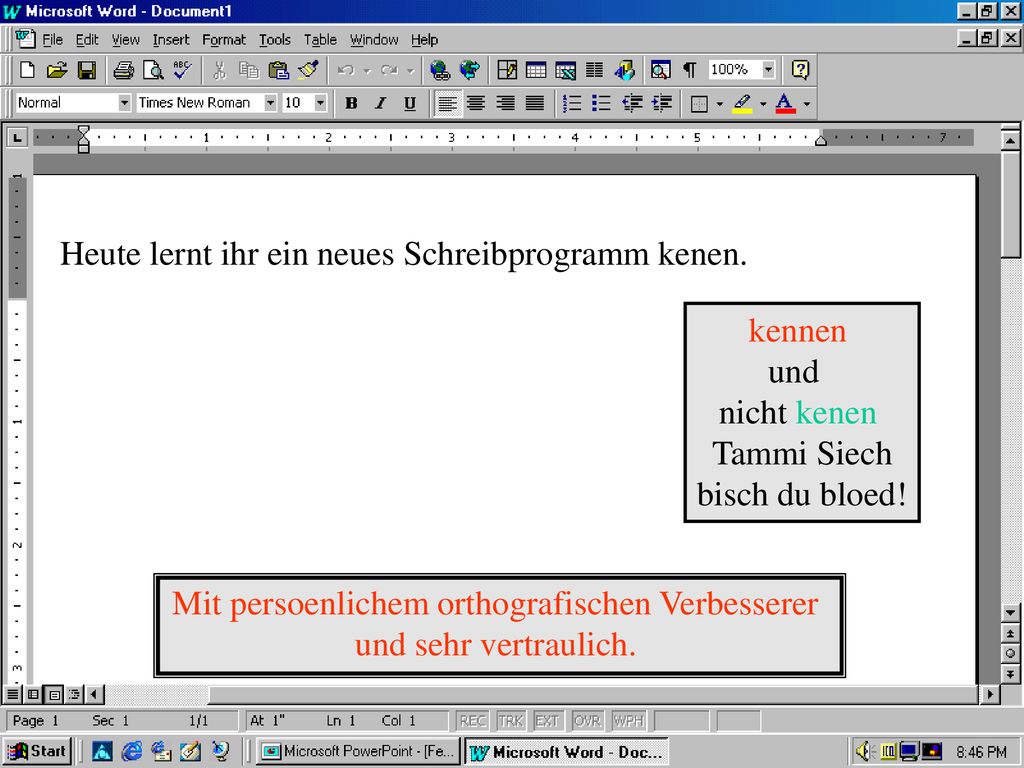Select the Microsoft Word taskbar button
Image resolution: width=1024 pixels, height=768 pixels.
click(x=567, y=752)
